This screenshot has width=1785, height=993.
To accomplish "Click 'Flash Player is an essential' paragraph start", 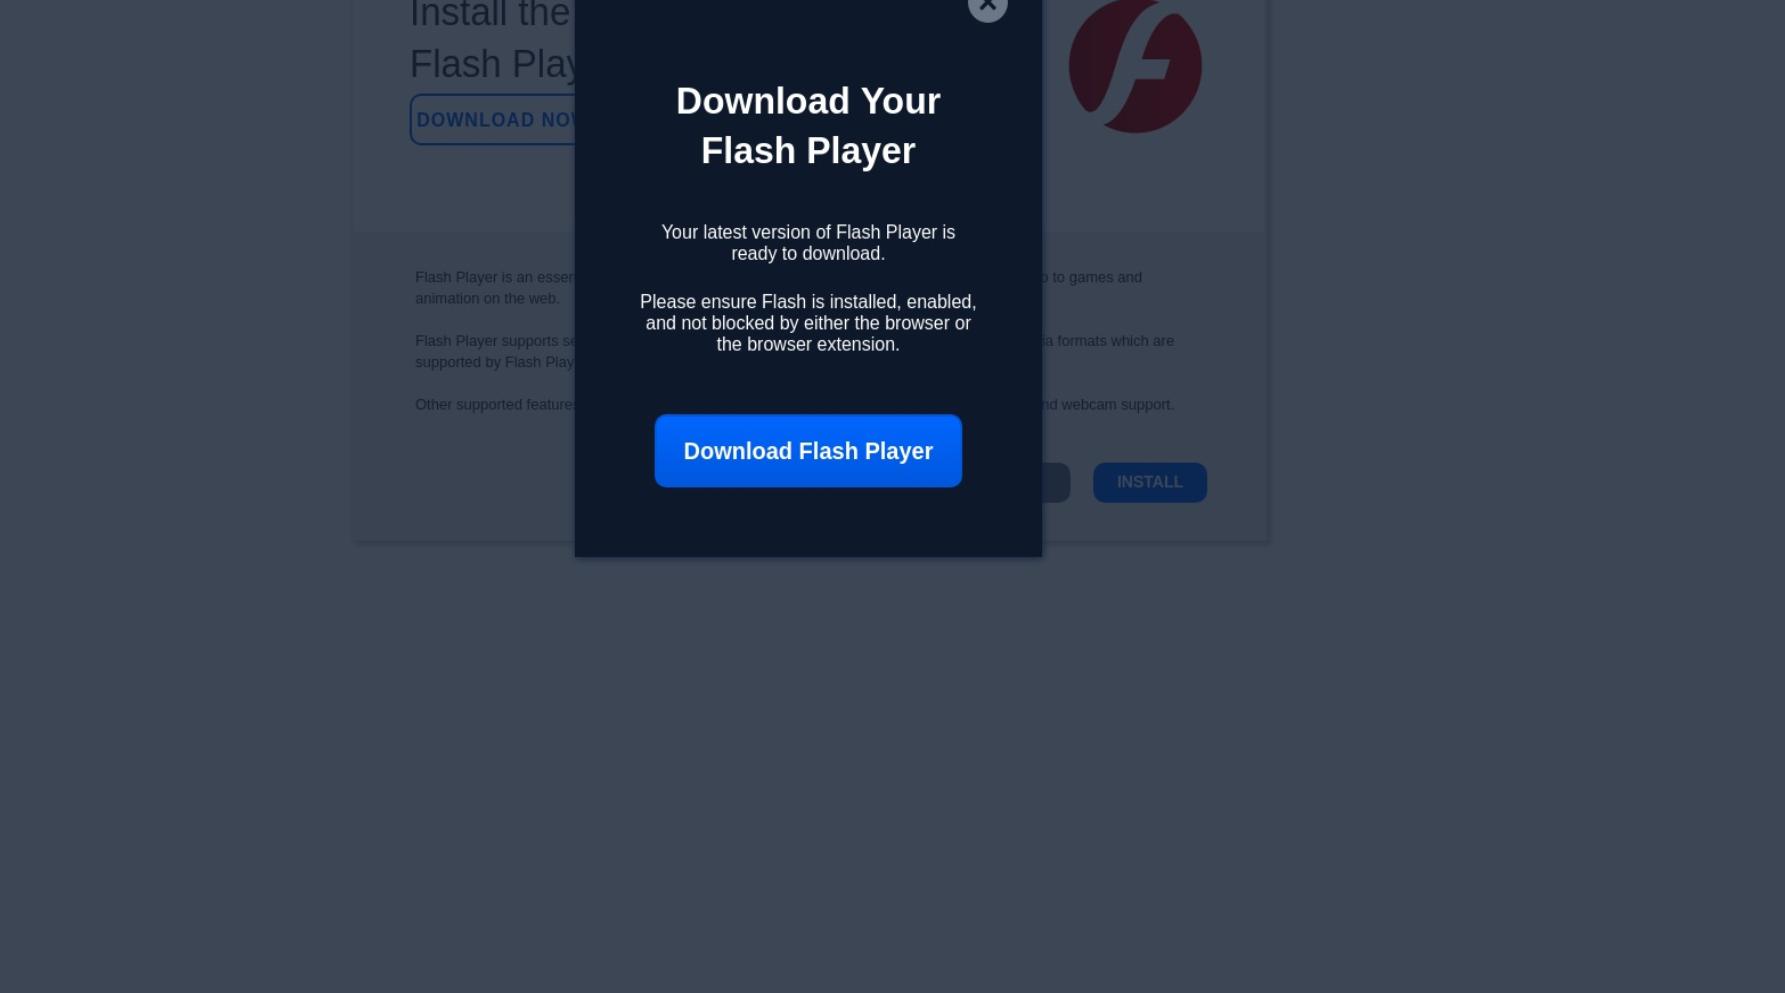I will (495, 277).
